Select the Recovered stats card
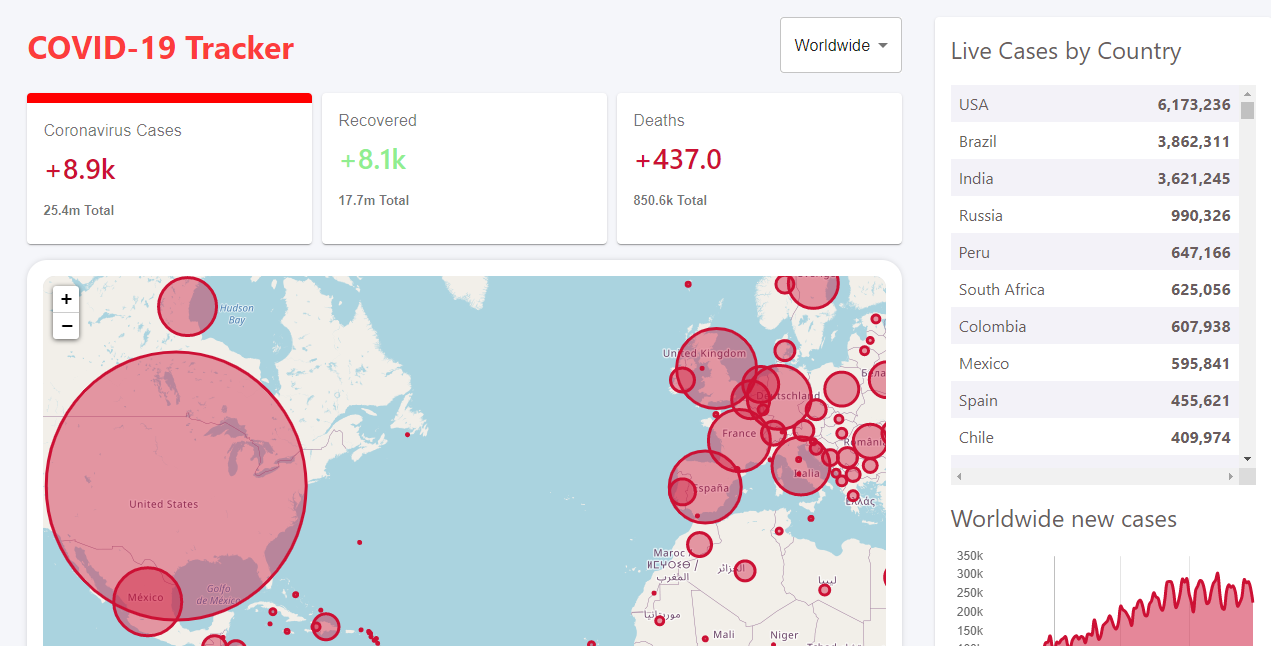The image size is (1271, 646). click(464, 168)
